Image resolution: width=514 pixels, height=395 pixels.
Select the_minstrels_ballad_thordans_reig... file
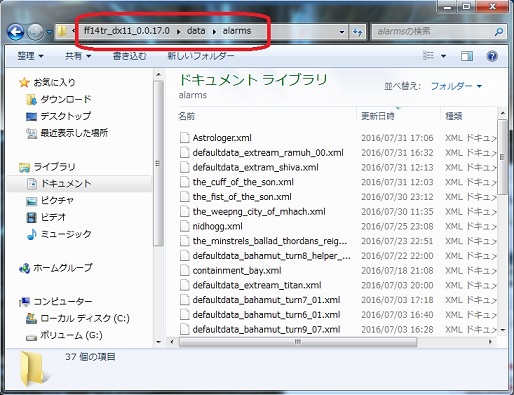(270, 241)
